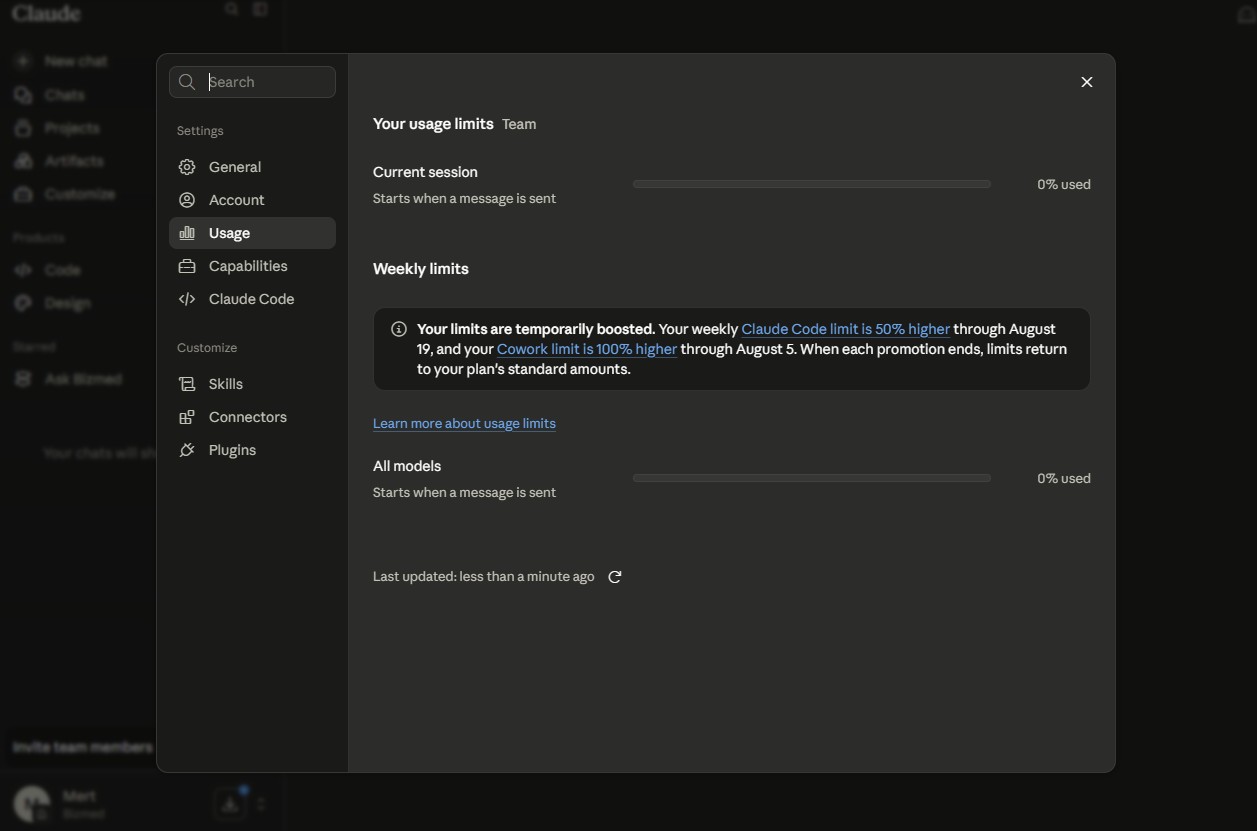The image size is (1257, 831).
Task: Click the Account person icon
Action: pos(187,200)
